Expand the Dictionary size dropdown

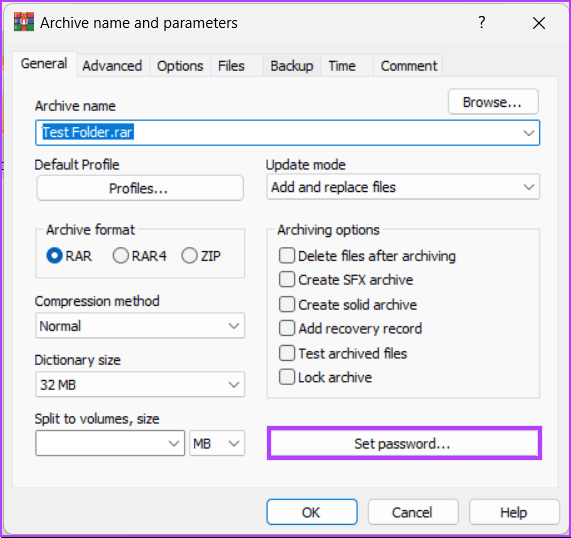tap(140, 384)
